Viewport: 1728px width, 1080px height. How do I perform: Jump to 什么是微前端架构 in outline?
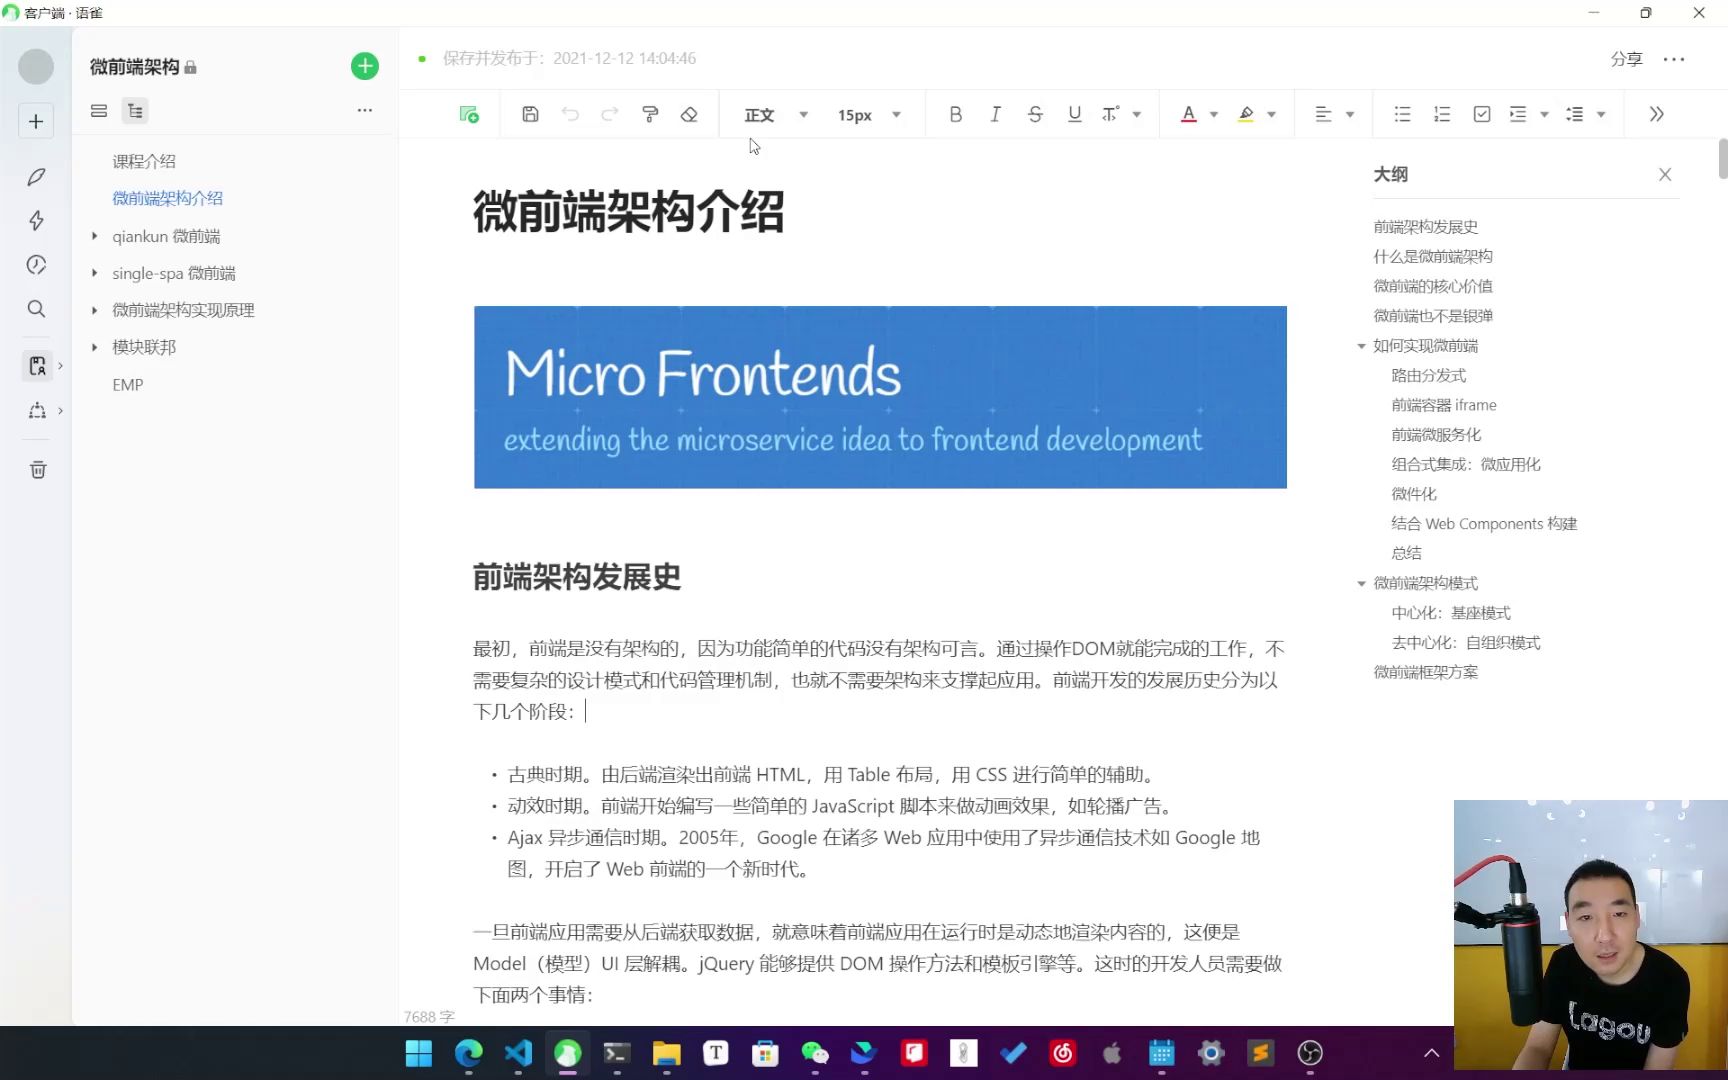(1432, 257)
